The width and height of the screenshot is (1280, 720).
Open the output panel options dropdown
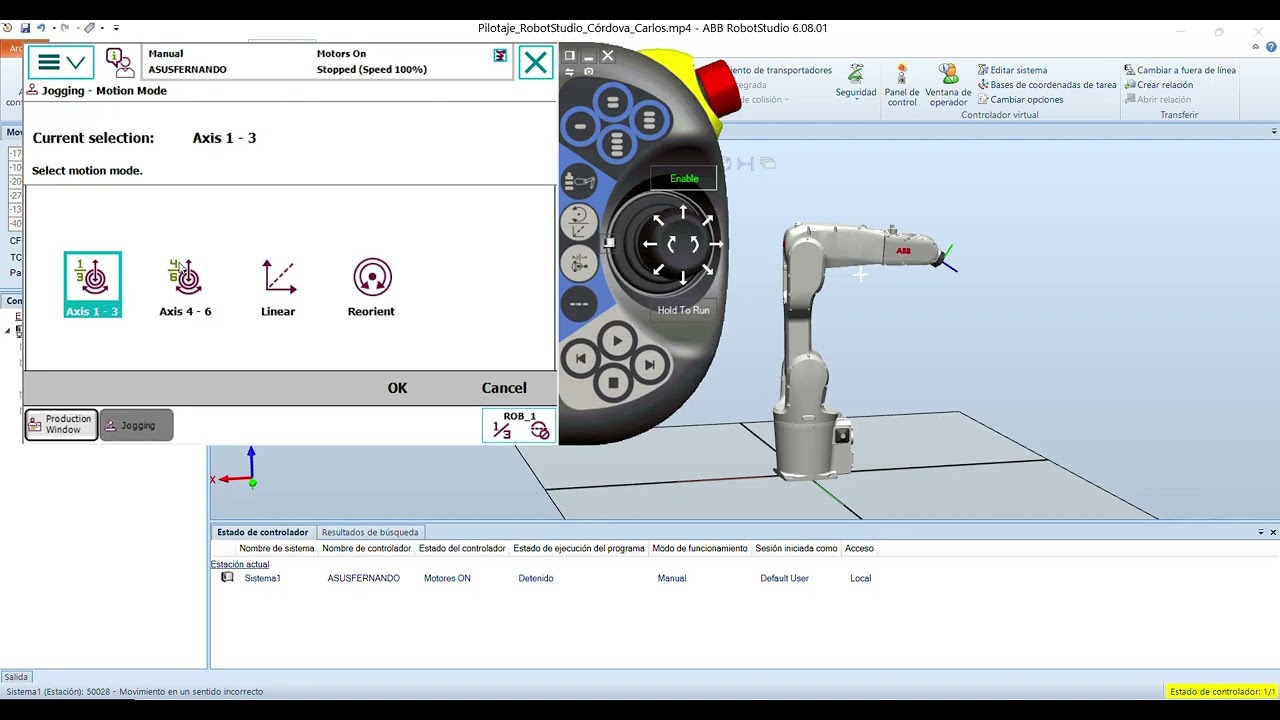(x=1261, y=532)
